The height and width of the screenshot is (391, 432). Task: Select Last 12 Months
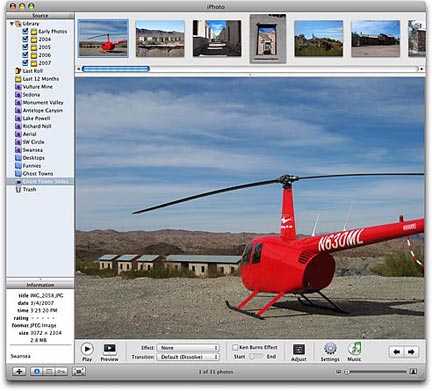pyautogui.click(x=41, y=79)
